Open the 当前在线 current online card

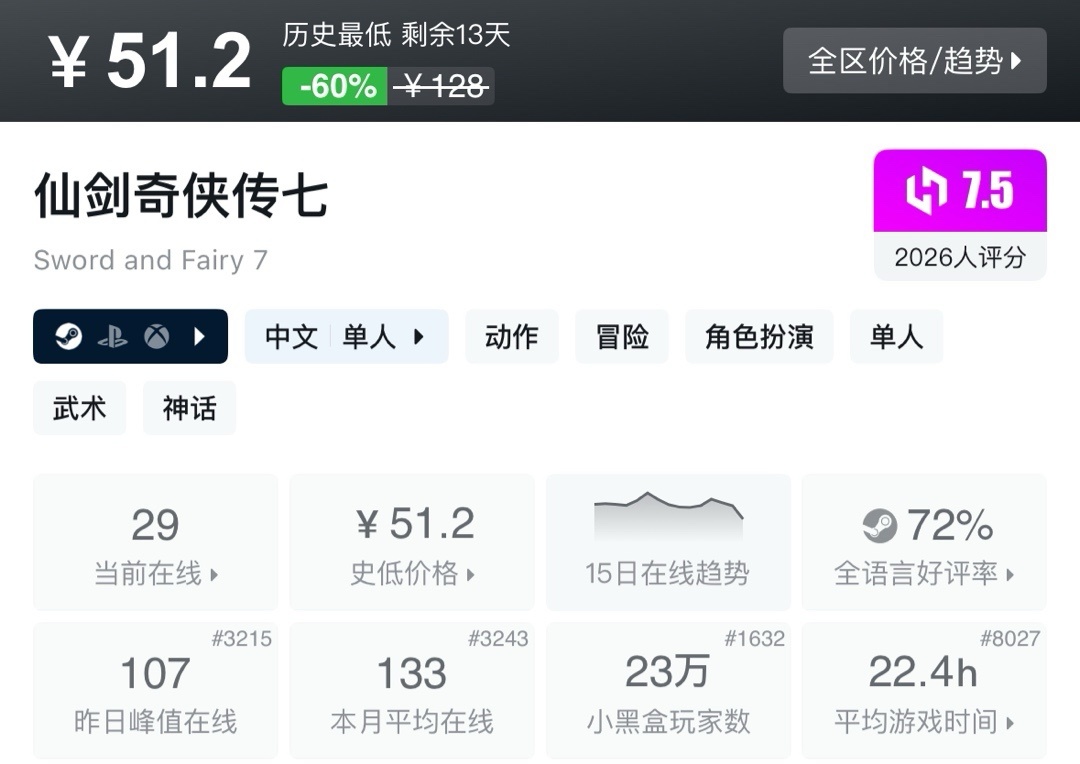[x=156, y=542]
